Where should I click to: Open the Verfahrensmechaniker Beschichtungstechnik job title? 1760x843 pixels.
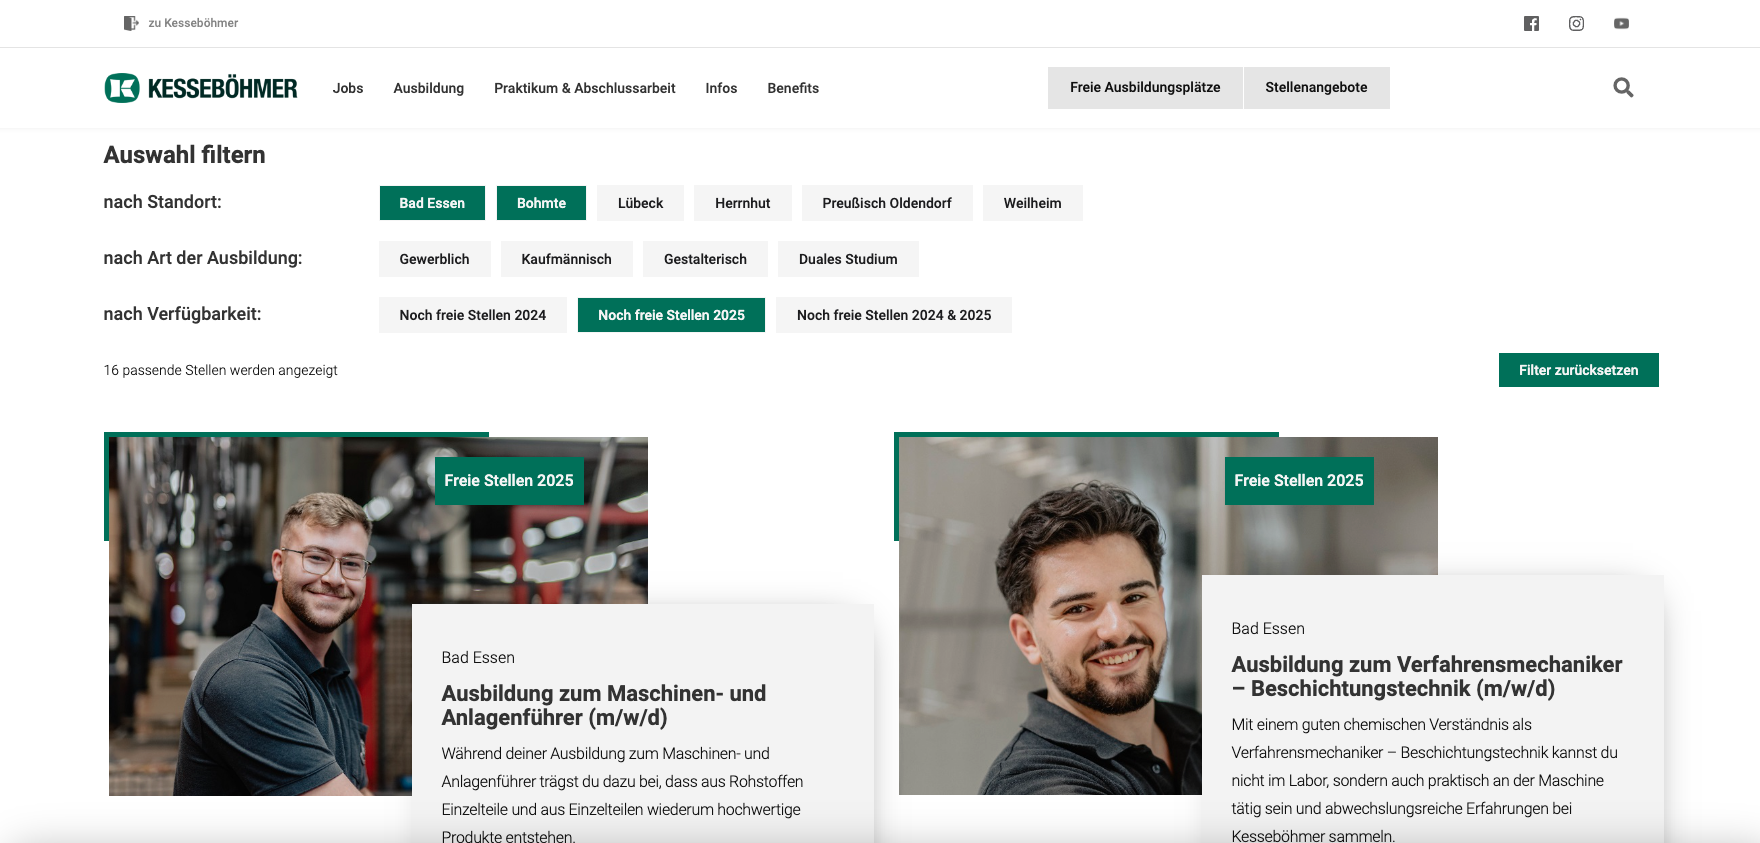pos(1427,676)
